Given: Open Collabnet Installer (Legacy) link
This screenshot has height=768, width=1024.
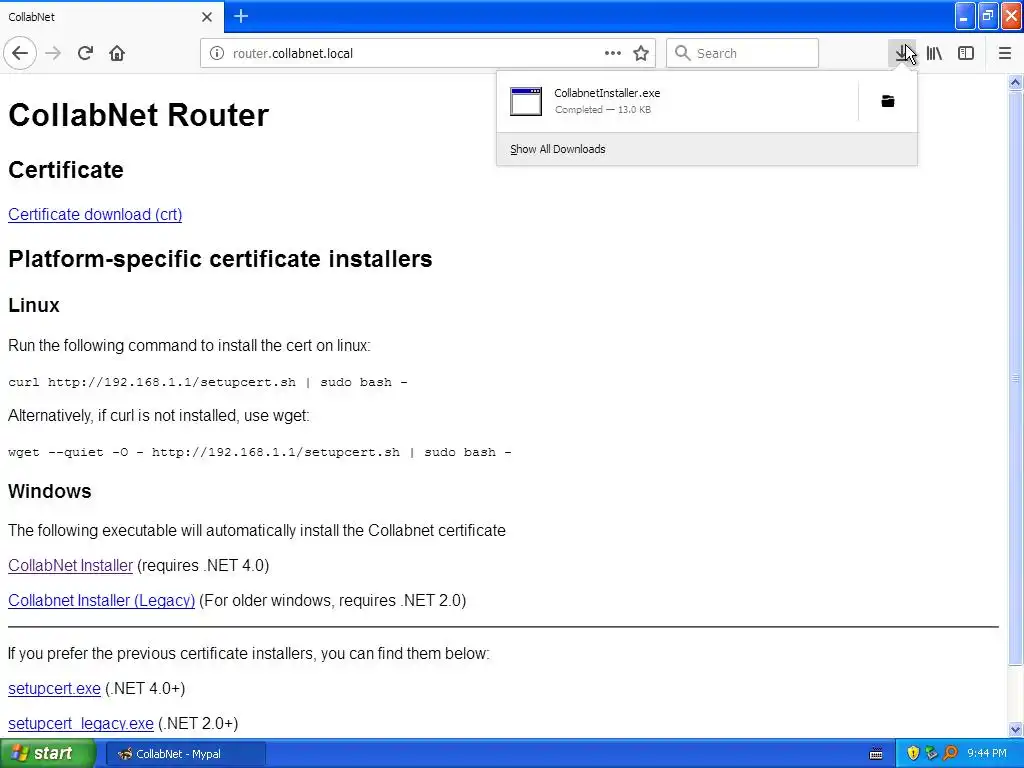Looking at the screenshot, I should 101,600.
